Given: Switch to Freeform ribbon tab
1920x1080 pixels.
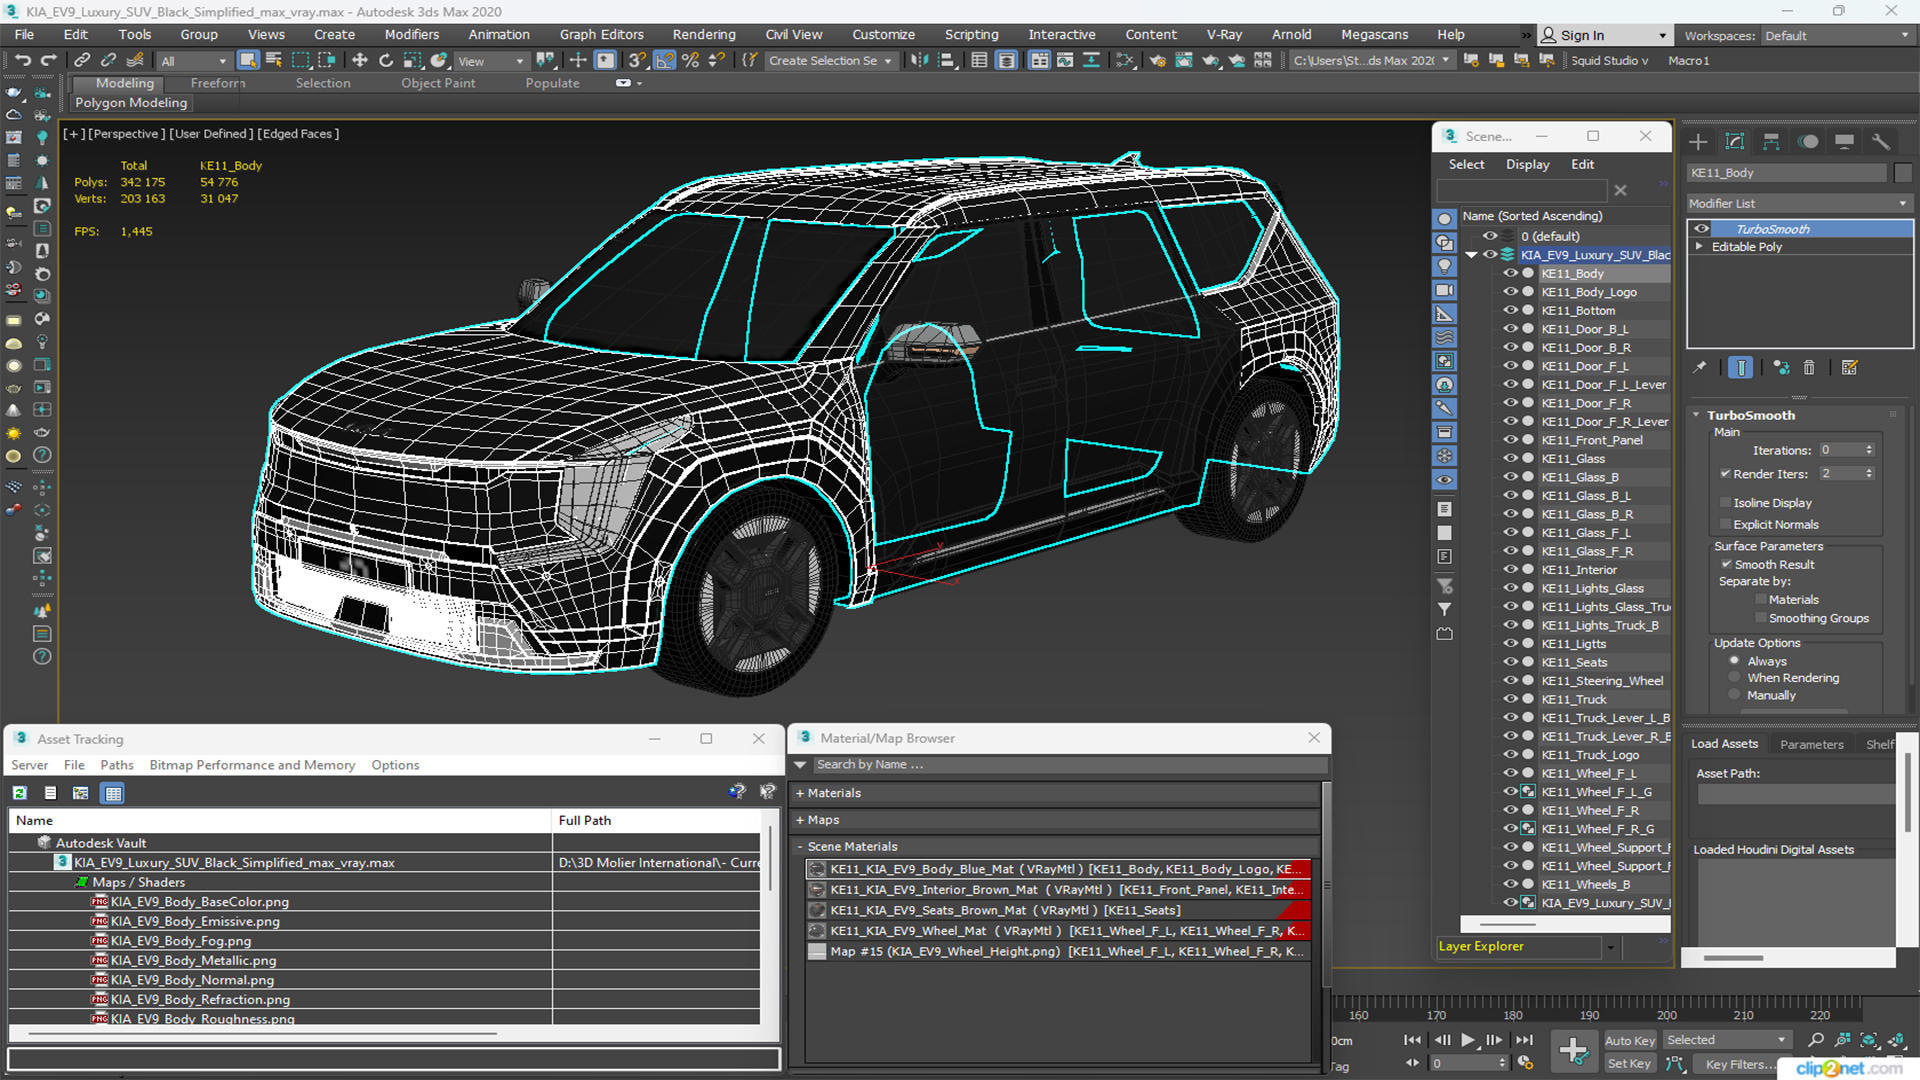Looking at the screenshot, I should (x=217, y=83).
